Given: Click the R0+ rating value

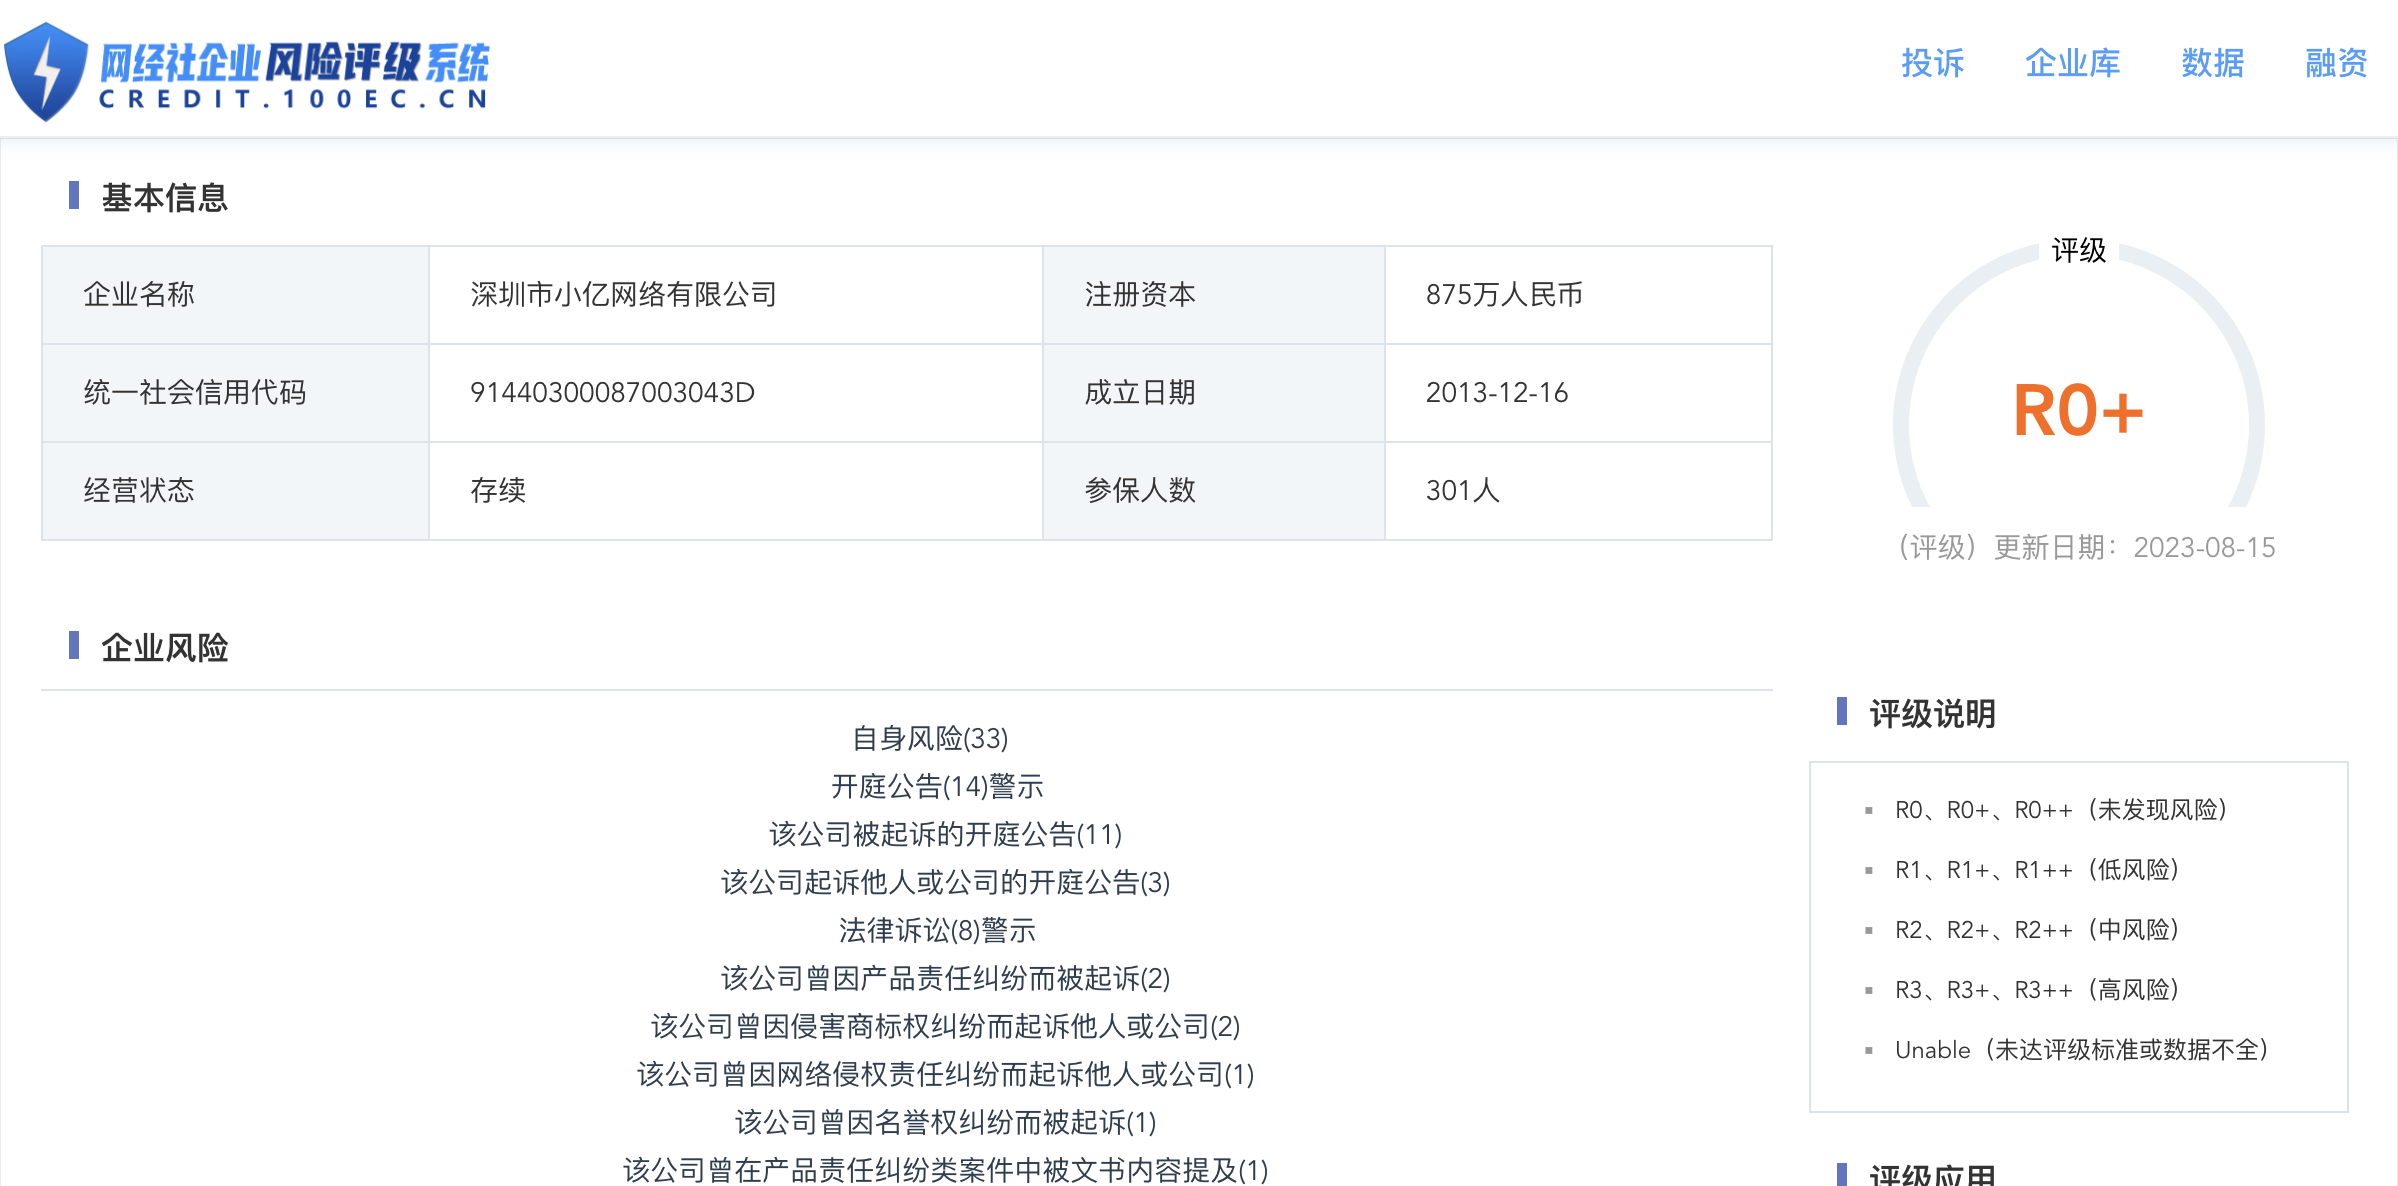Looking at the screenshot, I should 2078,411.
